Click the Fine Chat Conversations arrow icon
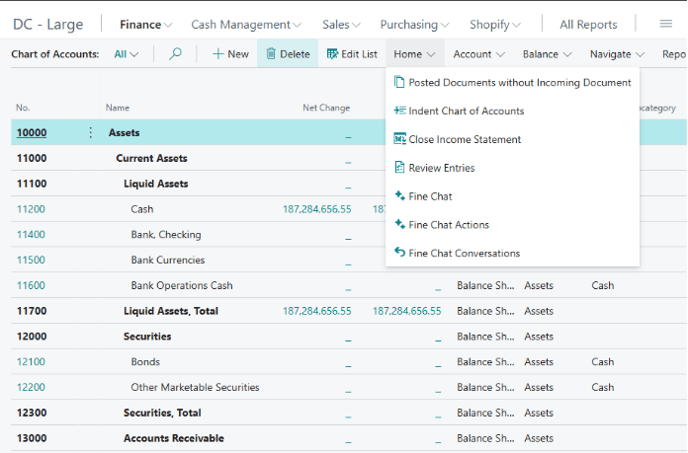This screenshot has width=688, height=453. coord(400,253)
